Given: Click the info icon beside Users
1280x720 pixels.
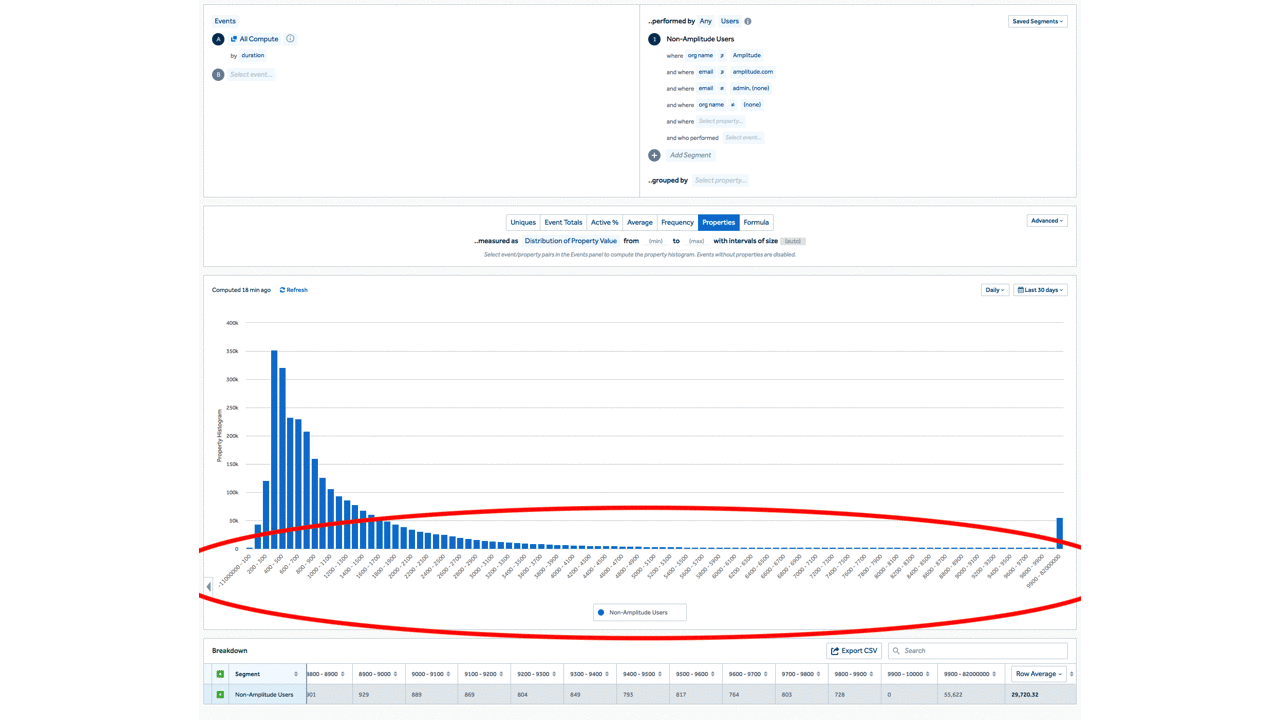Looking at the screenshot, I should pos(748,21).
